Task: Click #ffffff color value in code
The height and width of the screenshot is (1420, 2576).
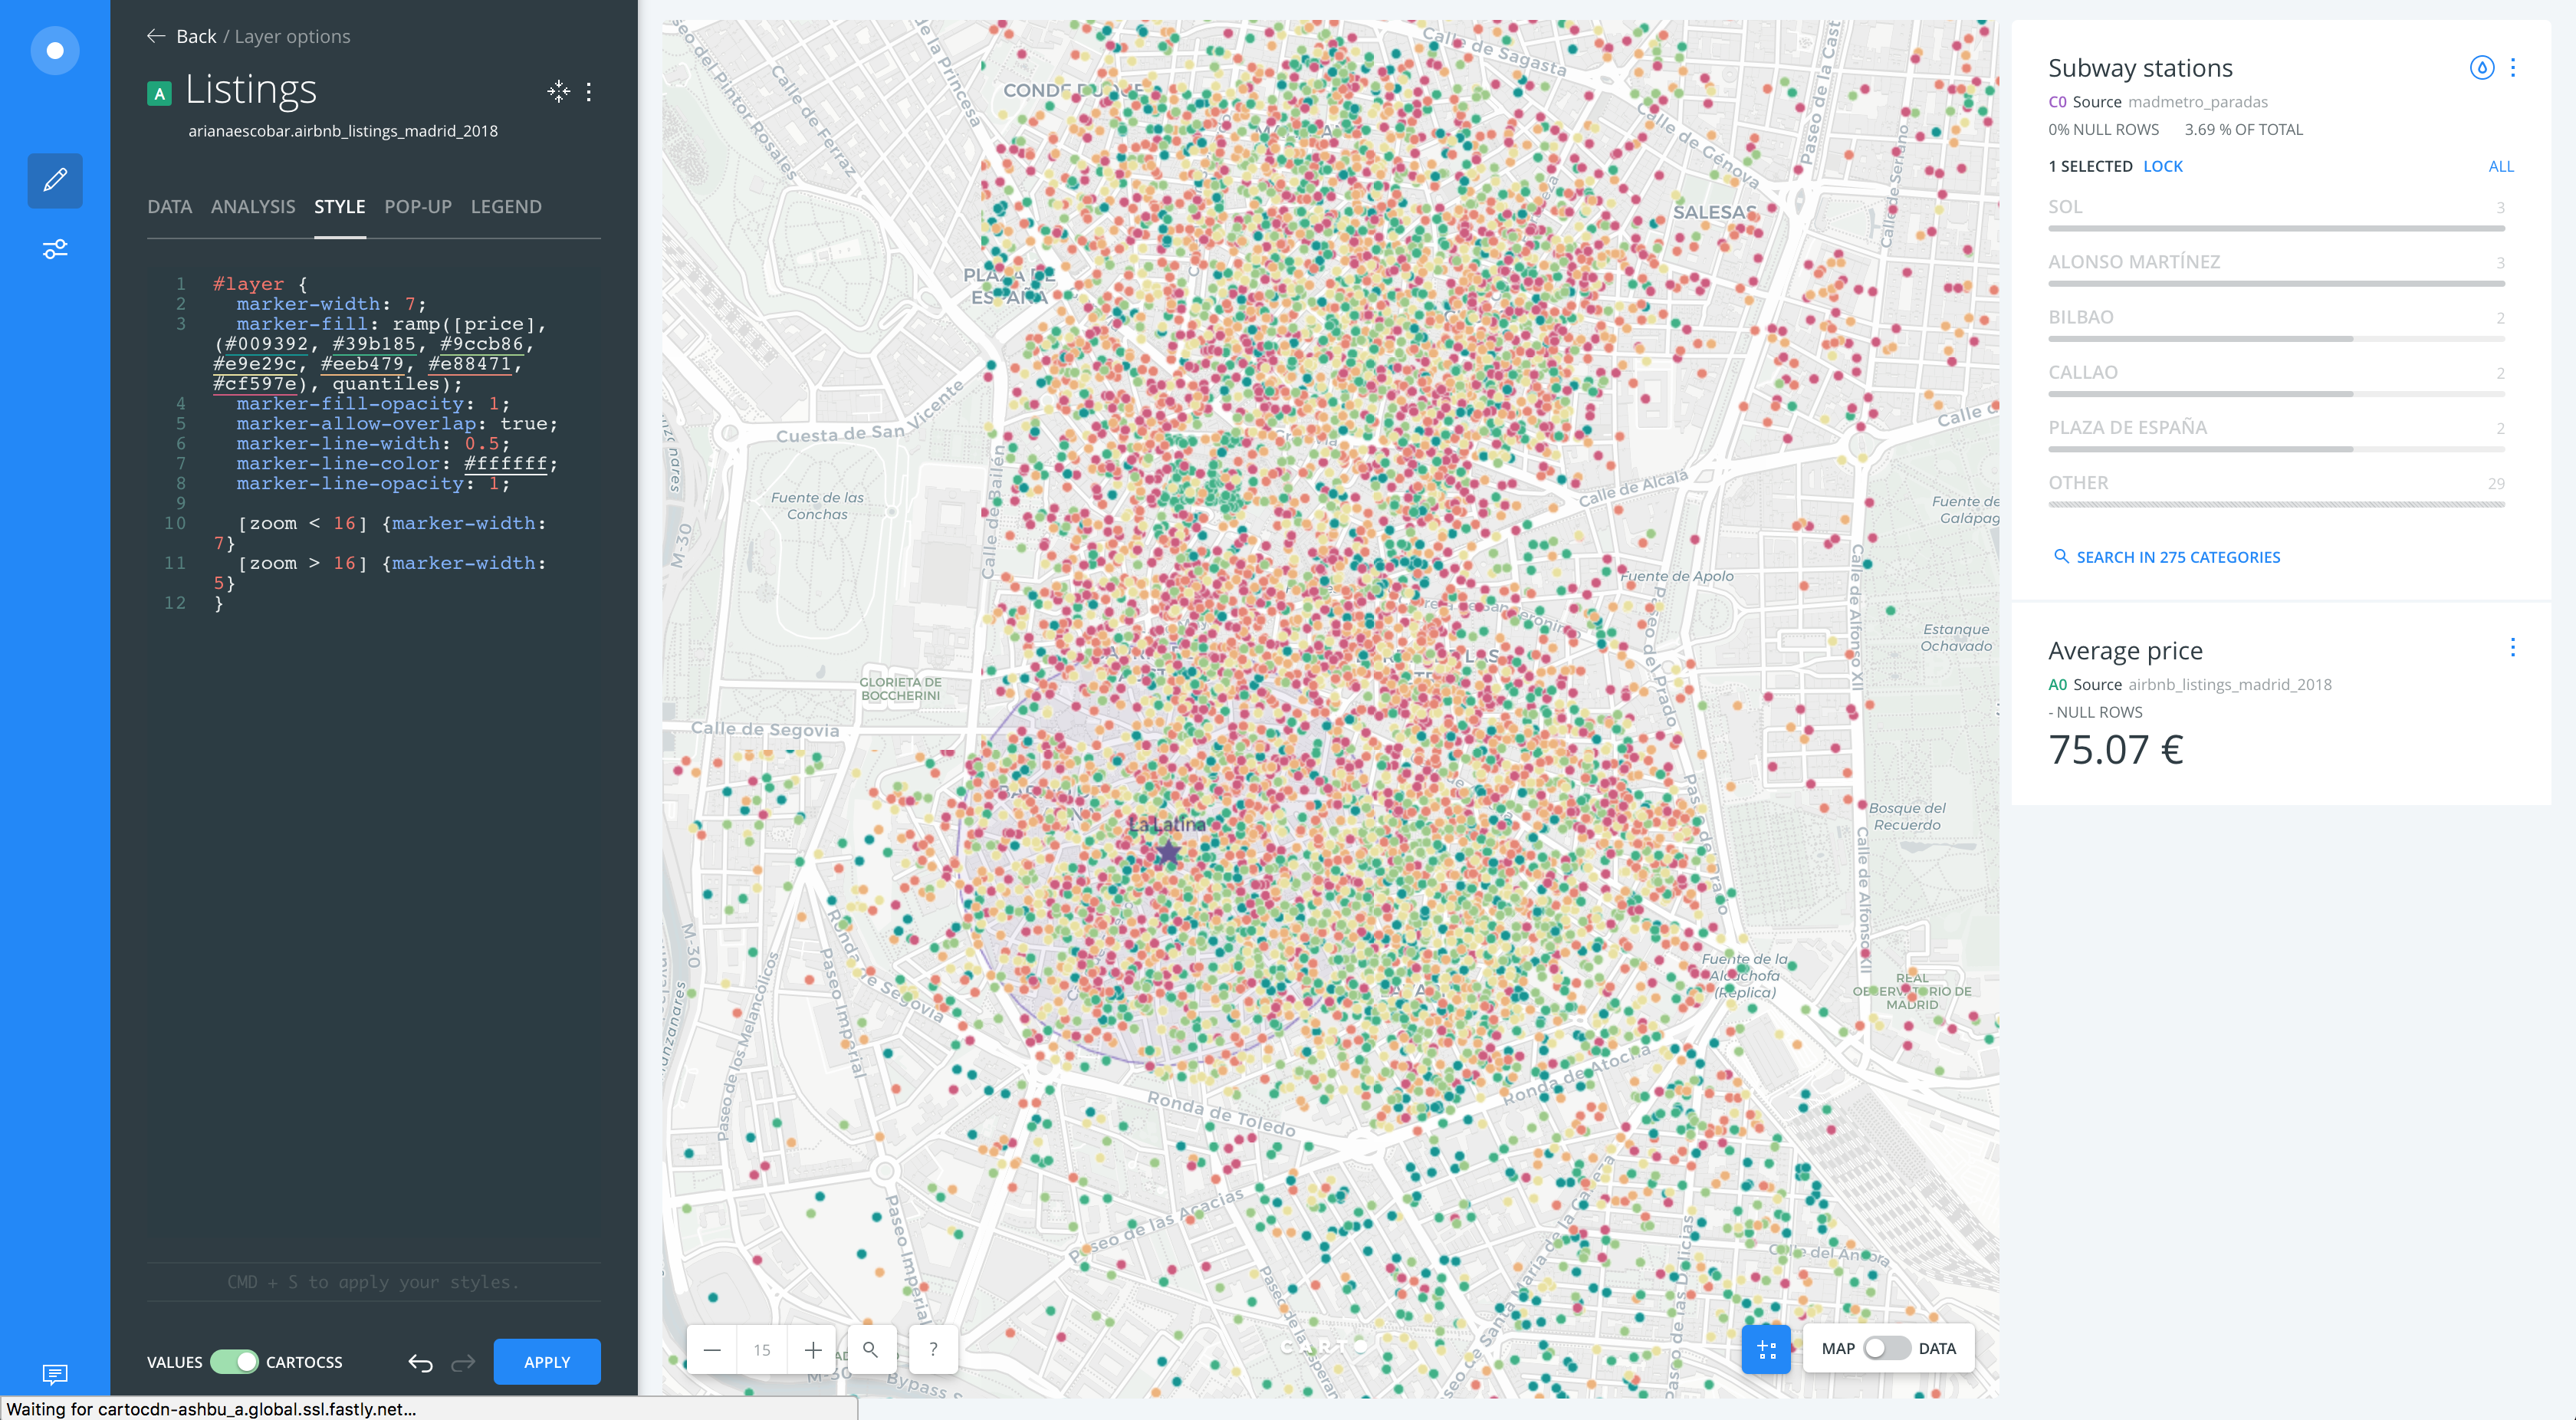Action: 506,464
